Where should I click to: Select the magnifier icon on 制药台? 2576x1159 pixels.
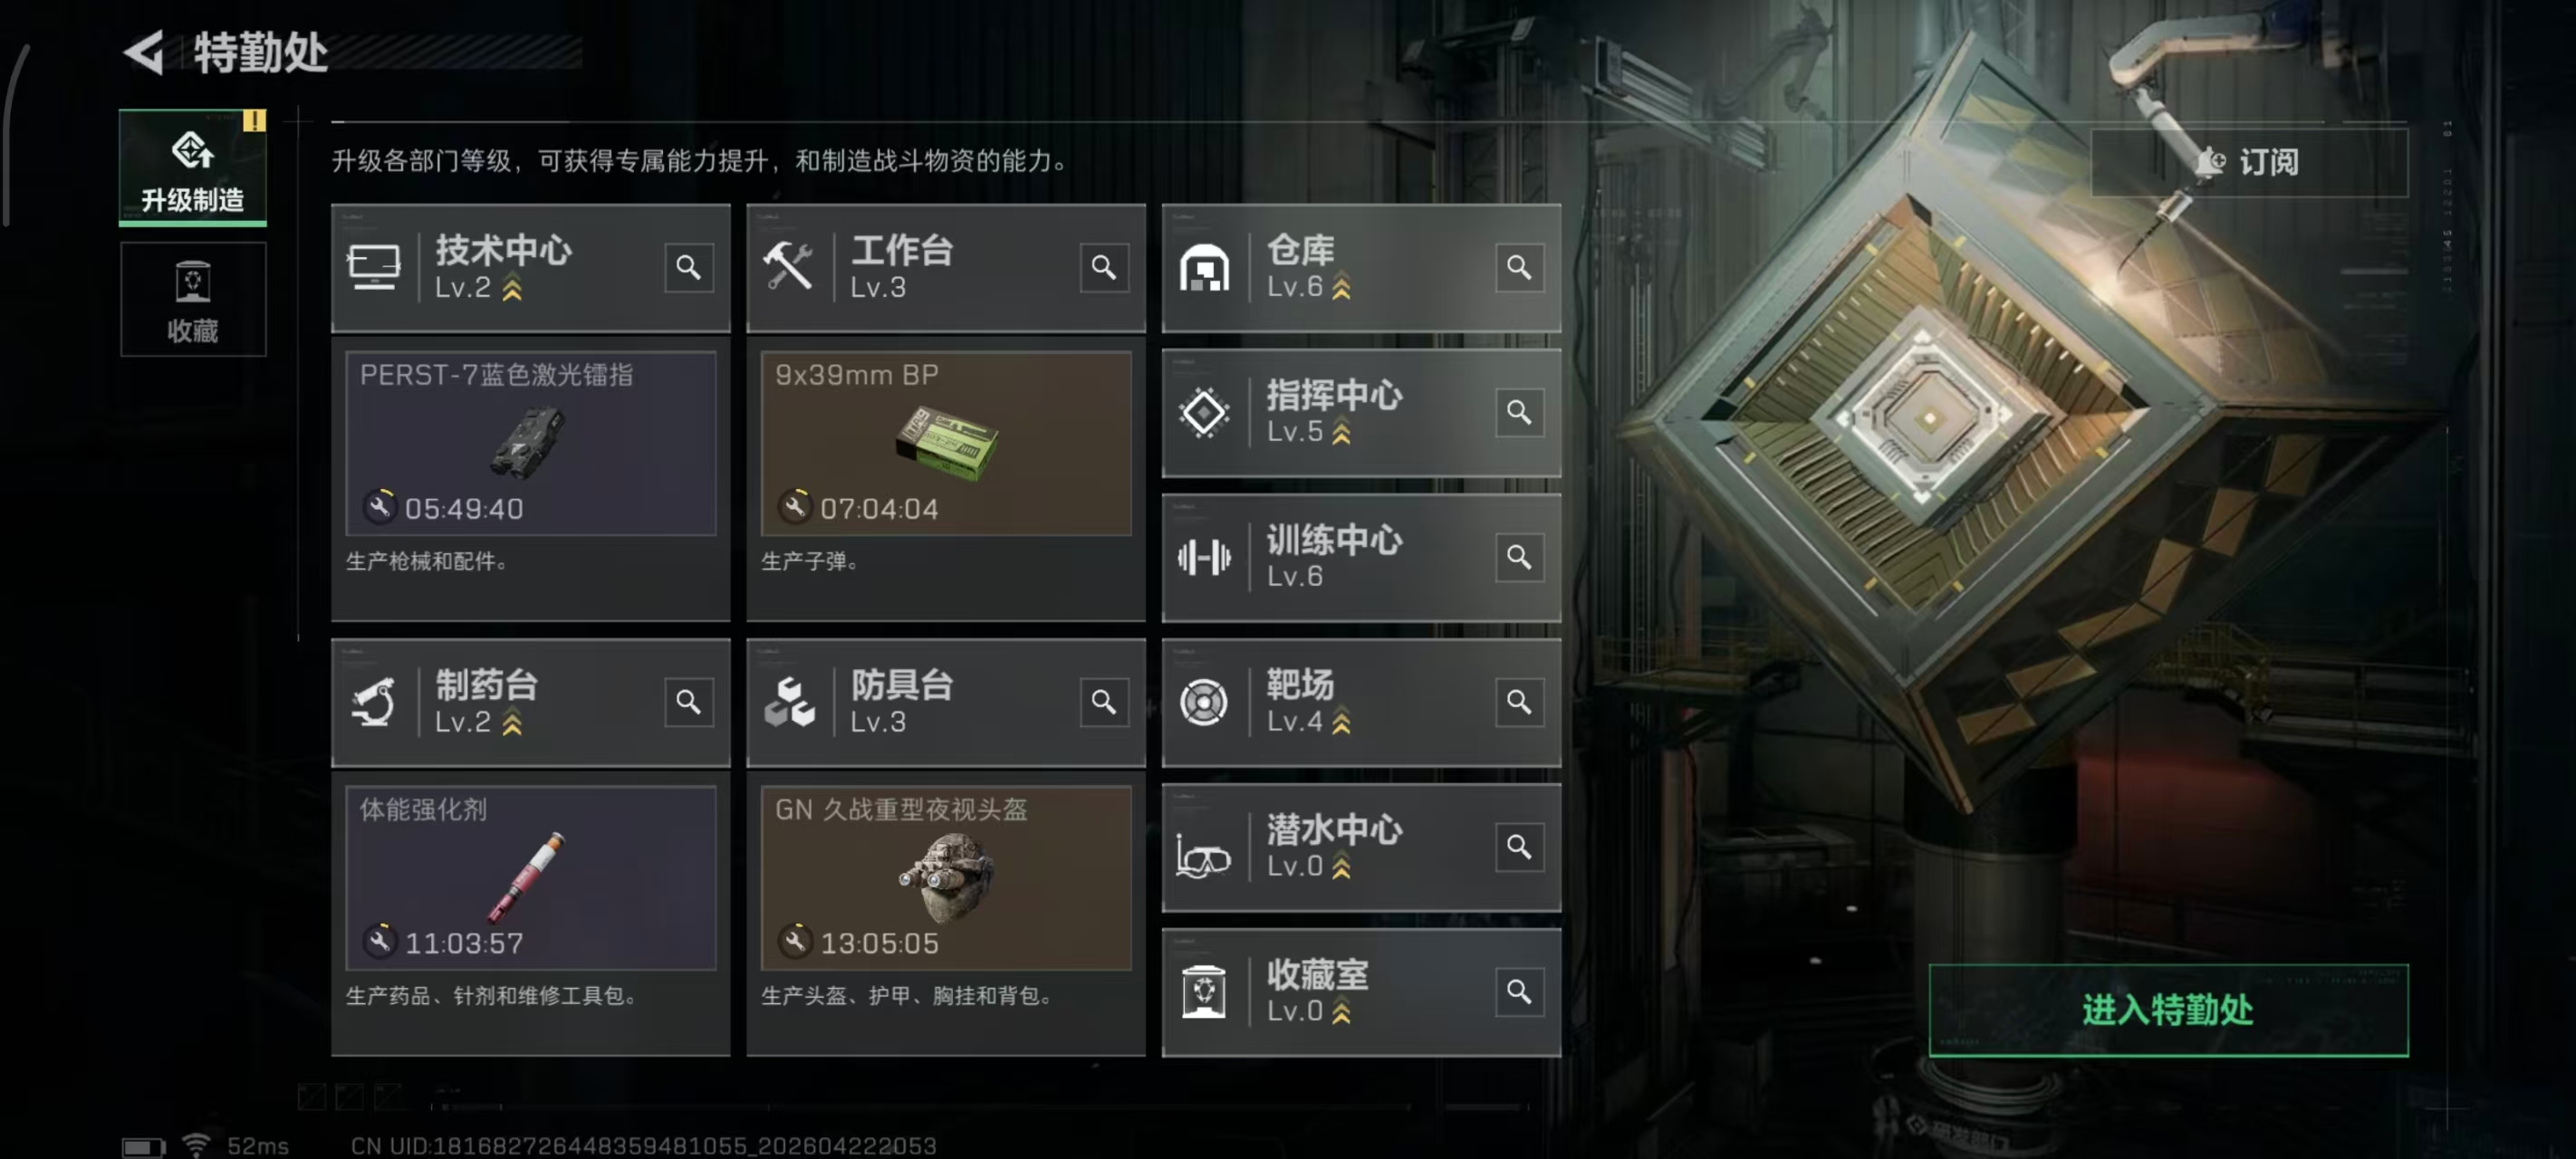[688, 702]
